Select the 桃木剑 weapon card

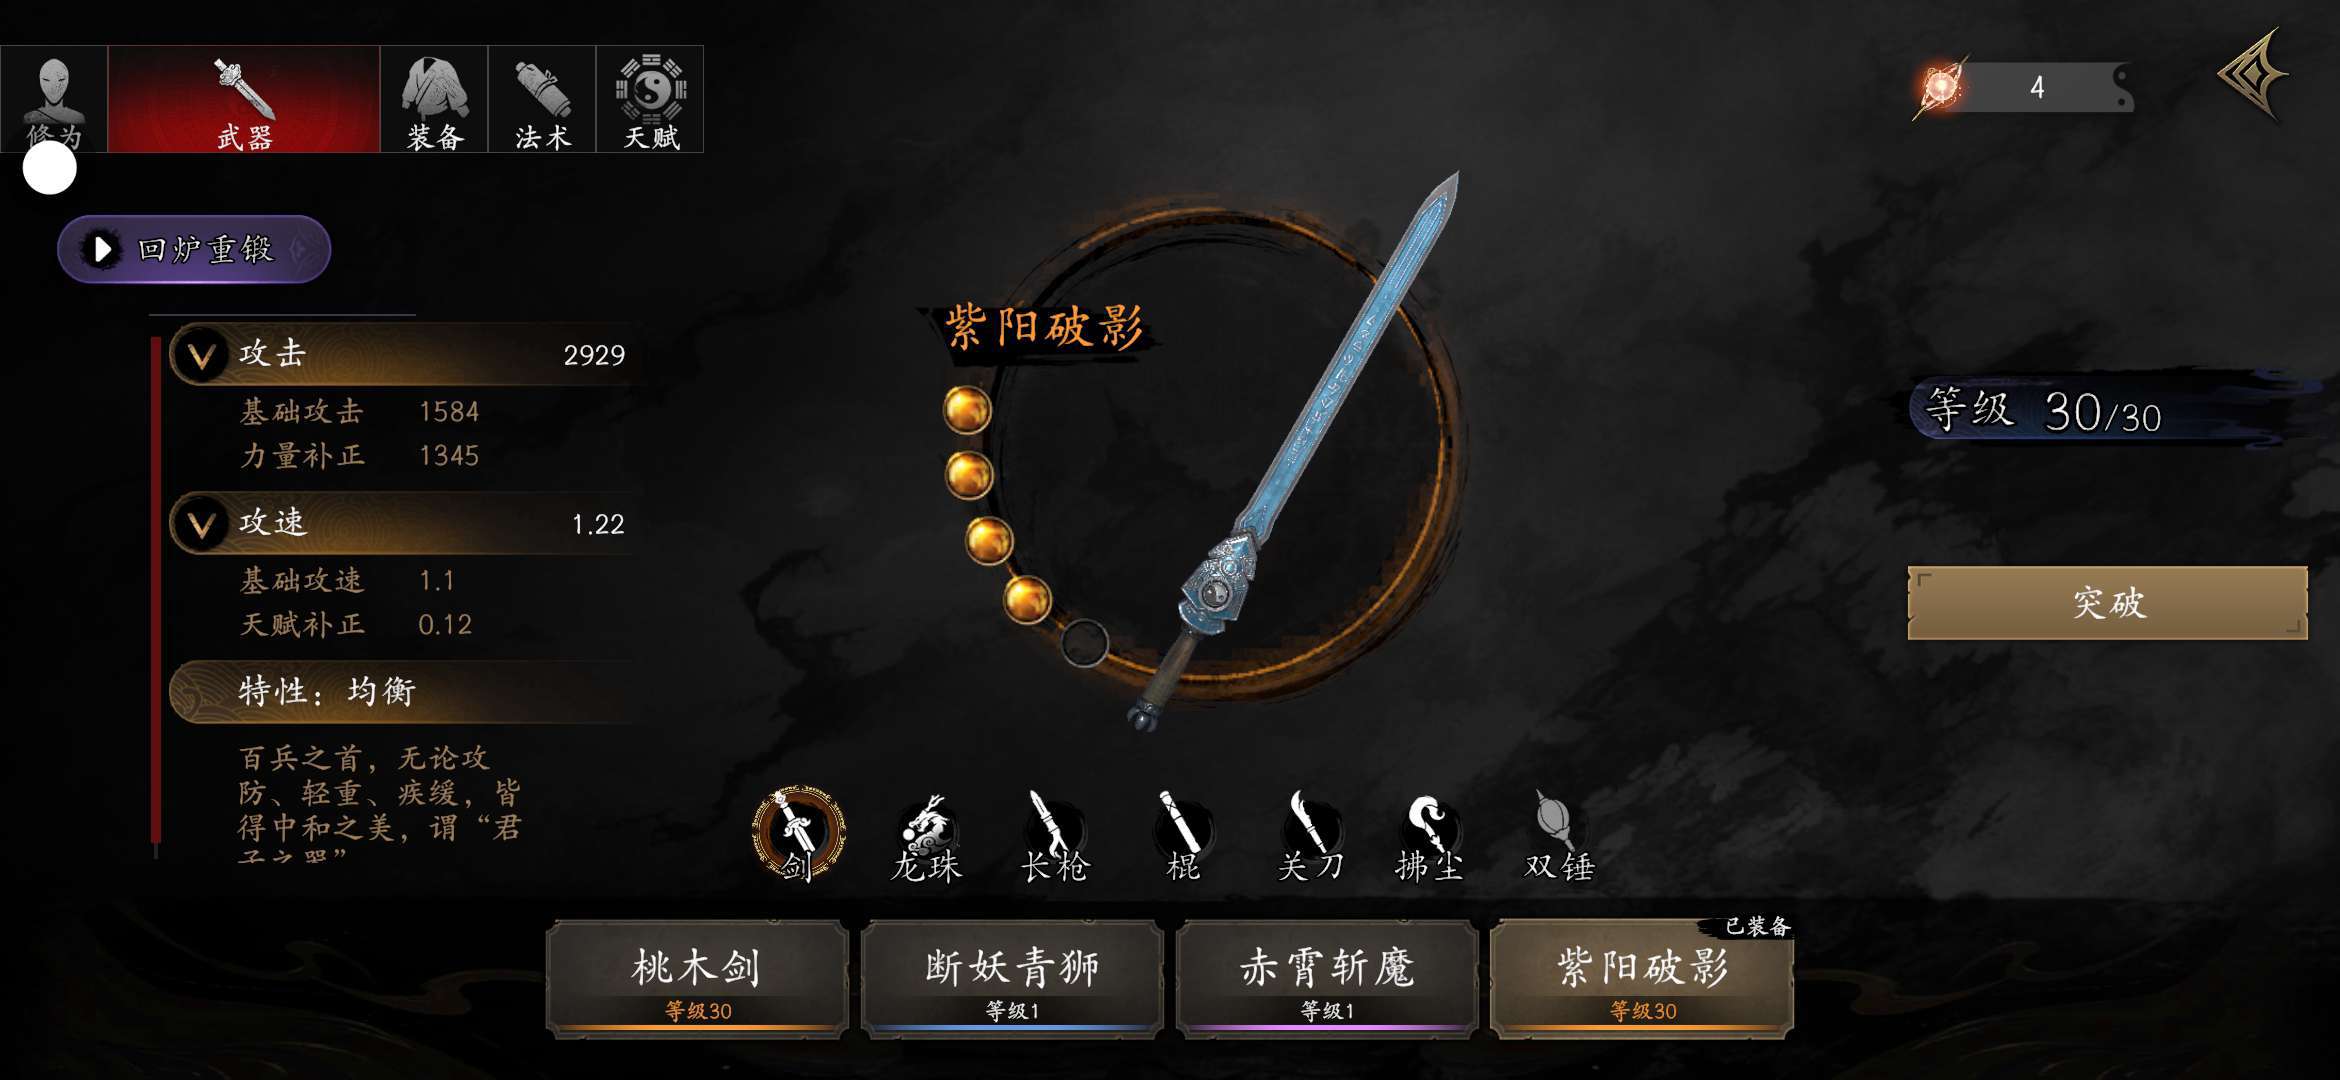pyautogui.click(x=697, y=978)
